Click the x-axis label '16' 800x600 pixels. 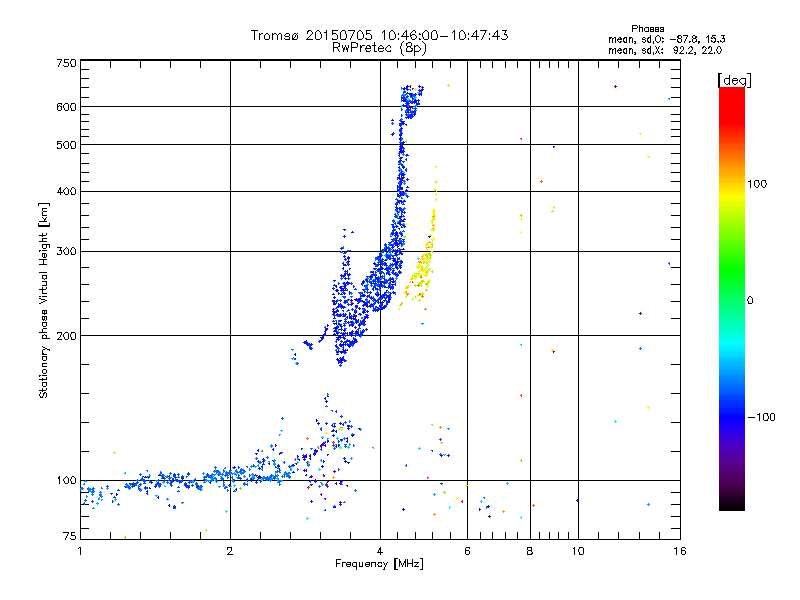[680, 551]
